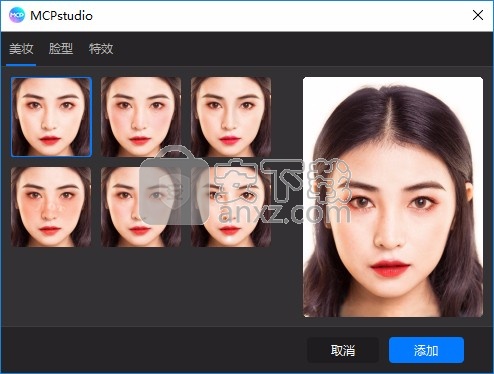
Task: Select the bottom-row right makeup thumbnail
Action: [231, 207]
